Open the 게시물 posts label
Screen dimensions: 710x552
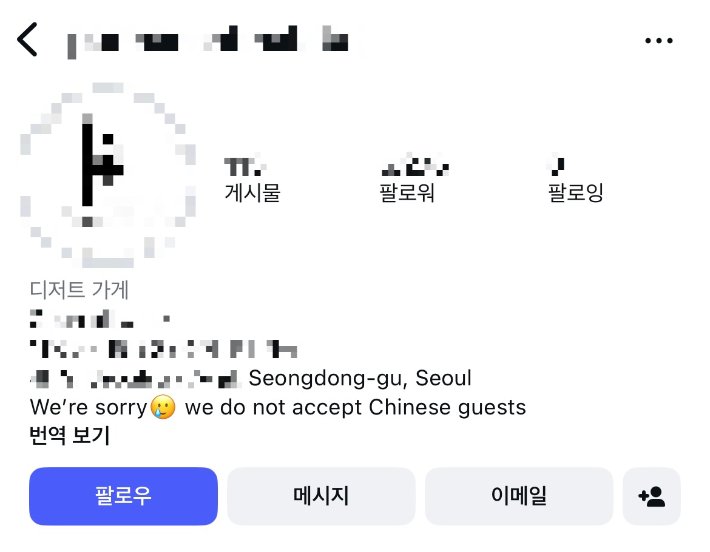pos(252,193)
